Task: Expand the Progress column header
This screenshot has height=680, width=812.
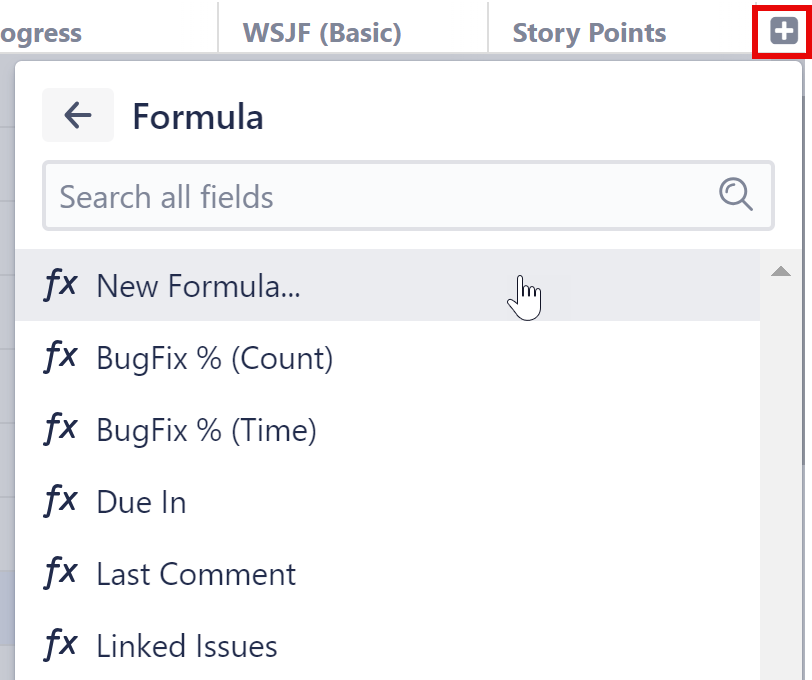Action: click(x=41, y=32)
